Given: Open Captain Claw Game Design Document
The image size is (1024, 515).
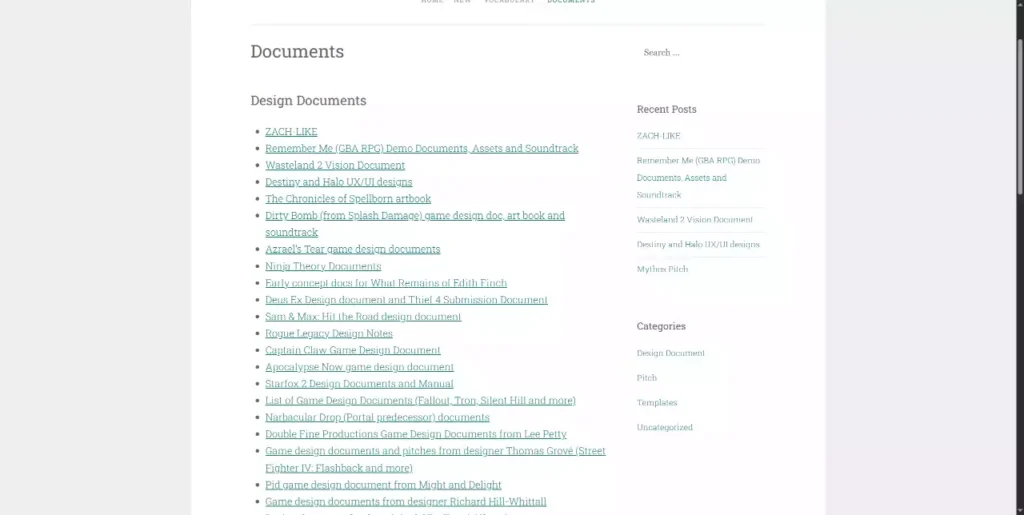Looking at the screenshot, I should [x=352, y=350].
